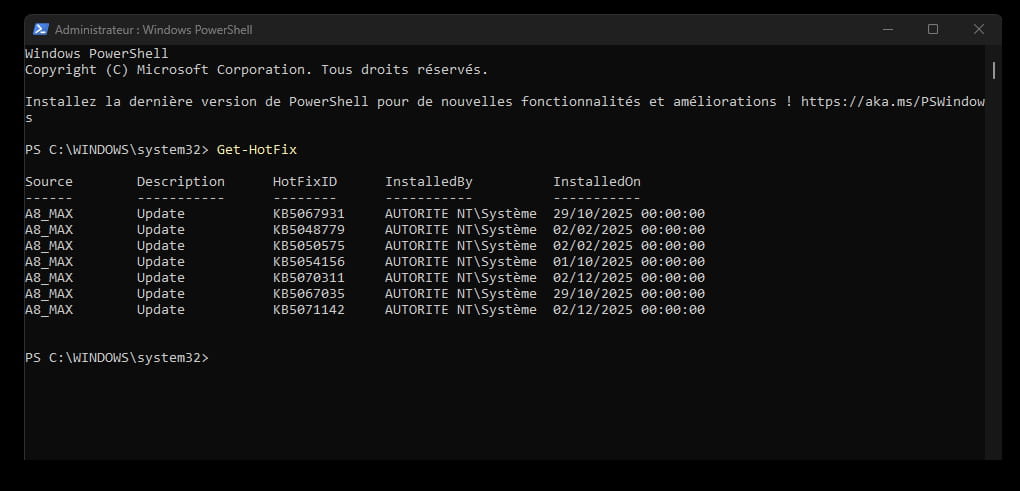Click the InstalledBy column header

click(x=428, y=182)
